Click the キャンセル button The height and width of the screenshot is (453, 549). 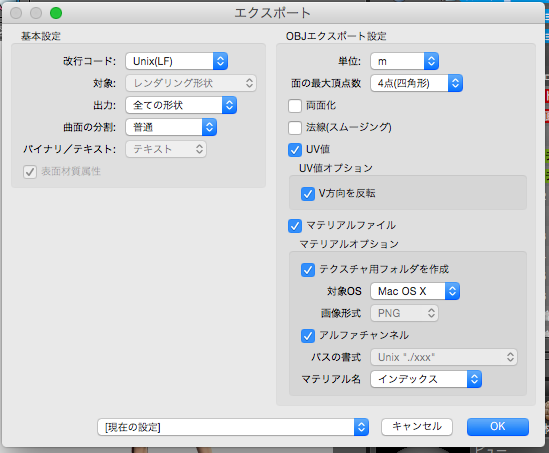click(417, 427)
